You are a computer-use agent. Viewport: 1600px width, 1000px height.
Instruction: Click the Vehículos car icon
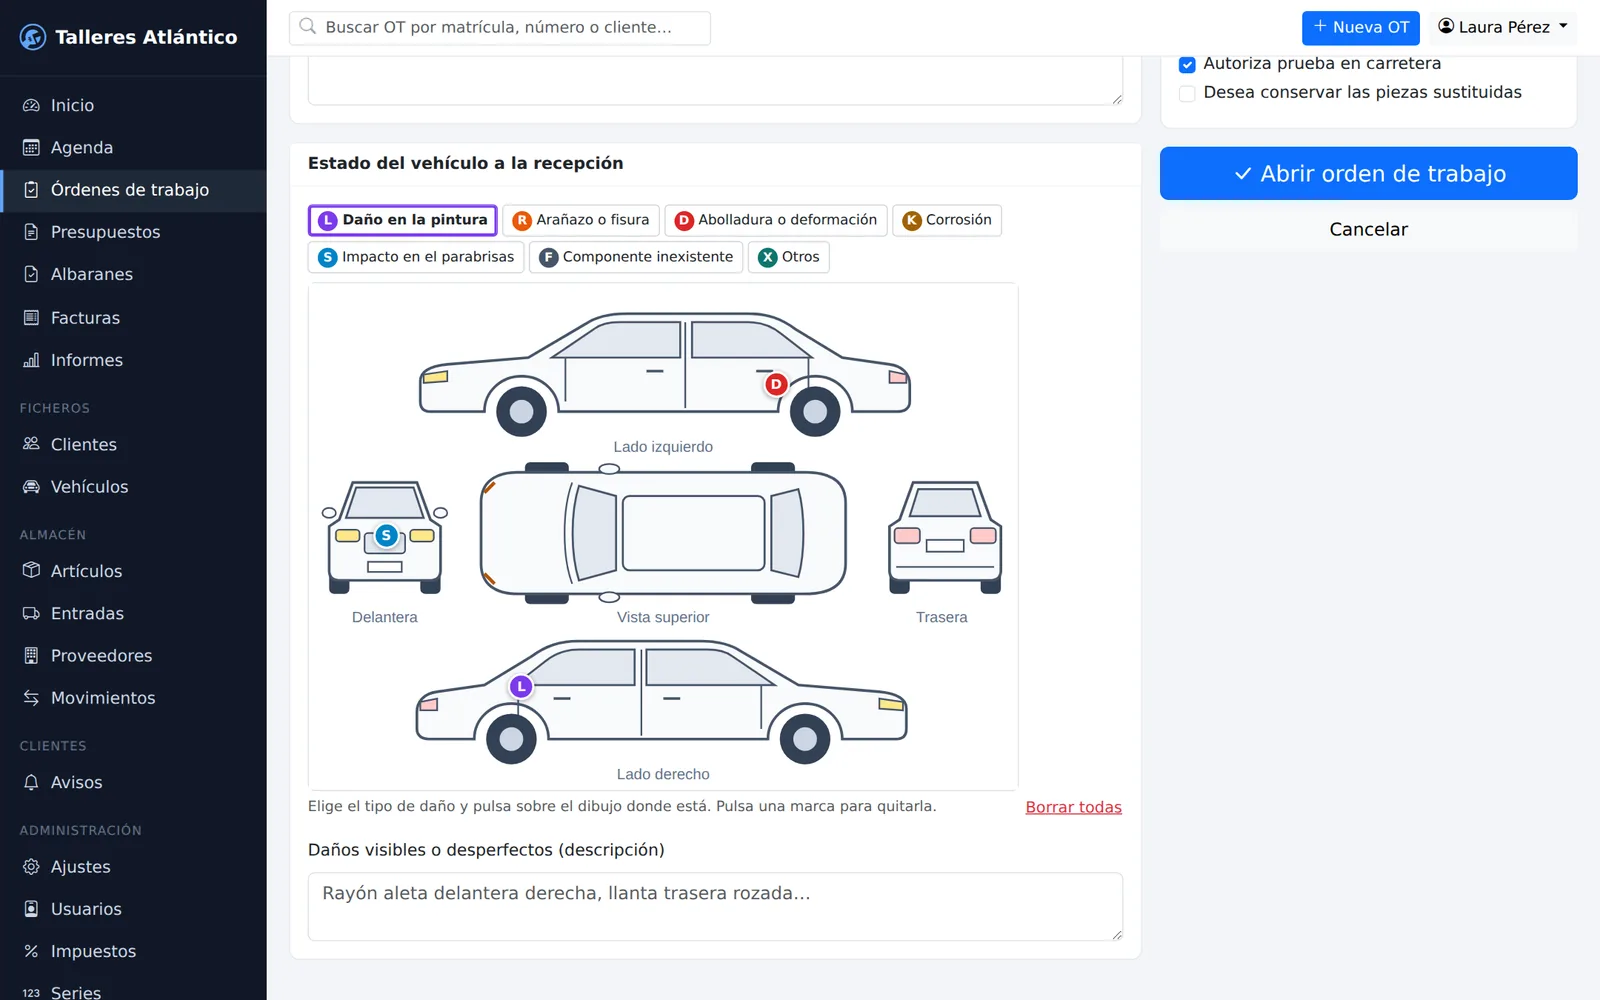point(31,487)
